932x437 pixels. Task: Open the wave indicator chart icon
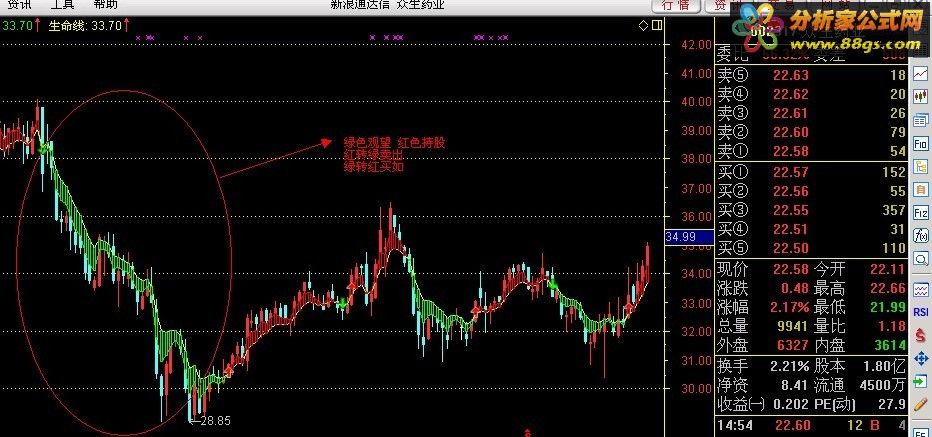click(921, 290)
